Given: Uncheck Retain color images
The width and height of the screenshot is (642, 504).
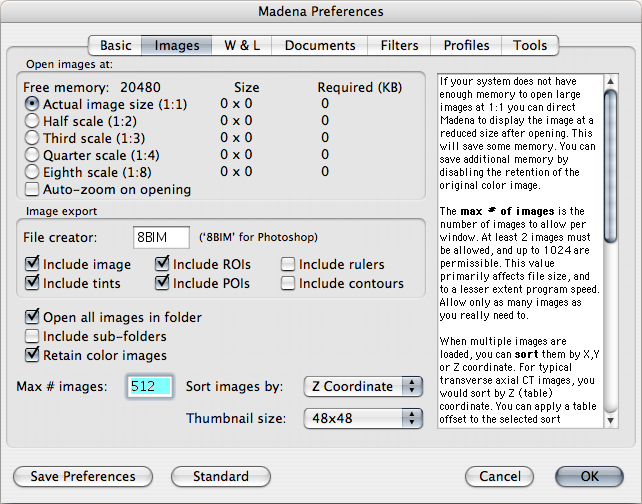Looking at the screenshot, I should [x=33, y=355].
